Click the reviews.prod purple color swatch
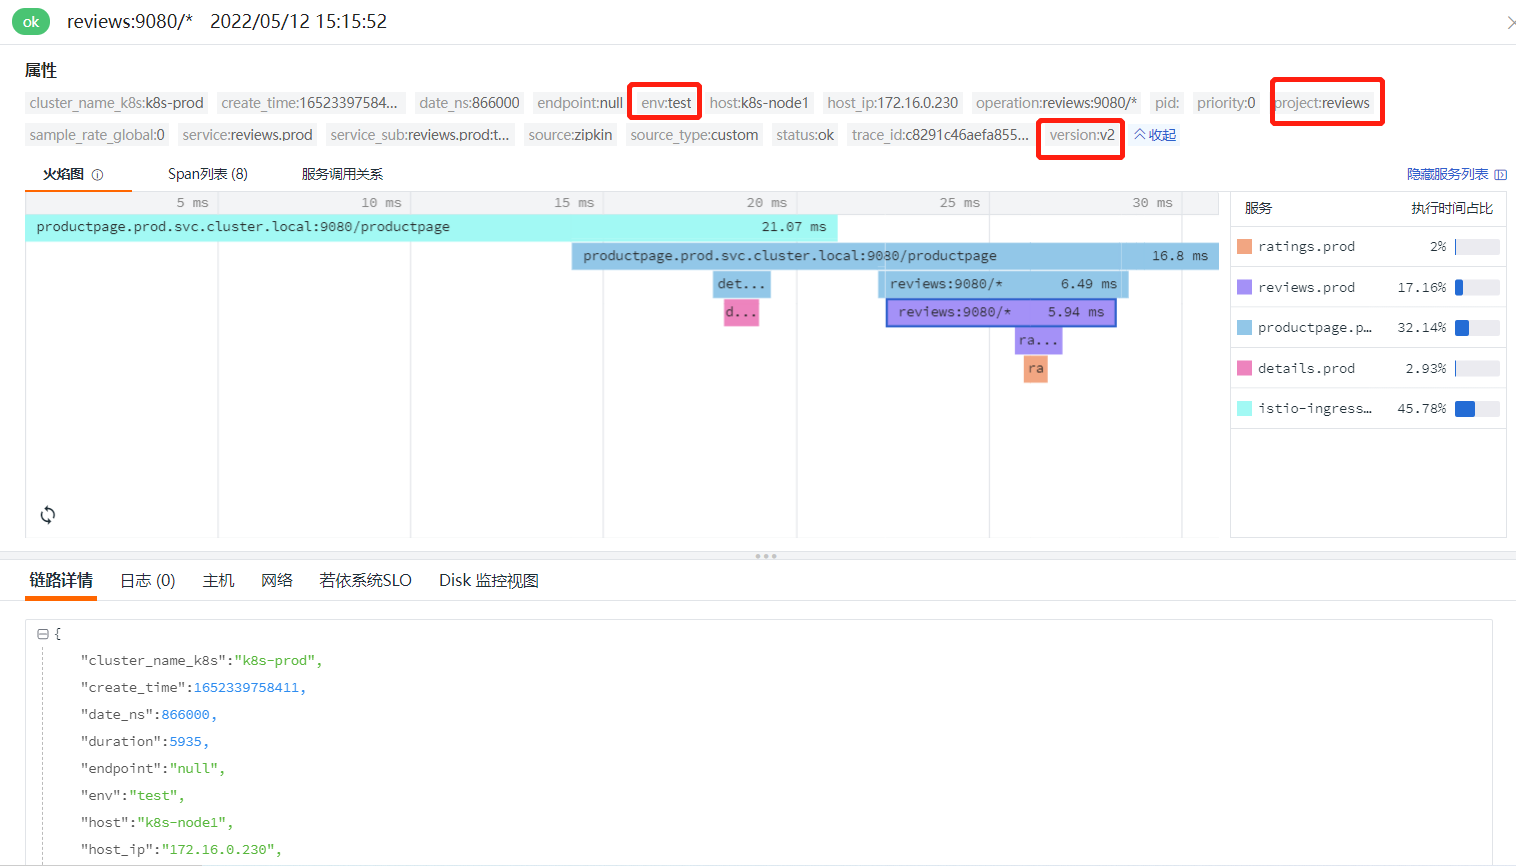Screen dimensions: 1516x866 point(1244,287)
